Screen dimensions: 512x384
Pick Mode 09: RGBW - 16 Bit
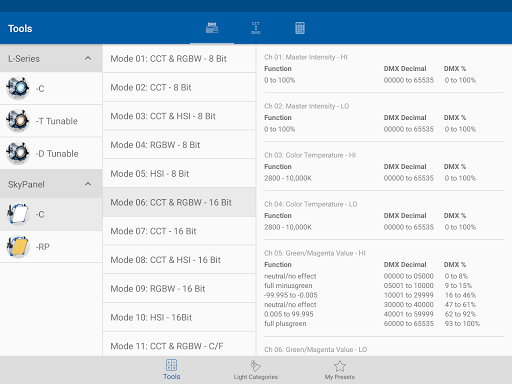tap(179, 288)
